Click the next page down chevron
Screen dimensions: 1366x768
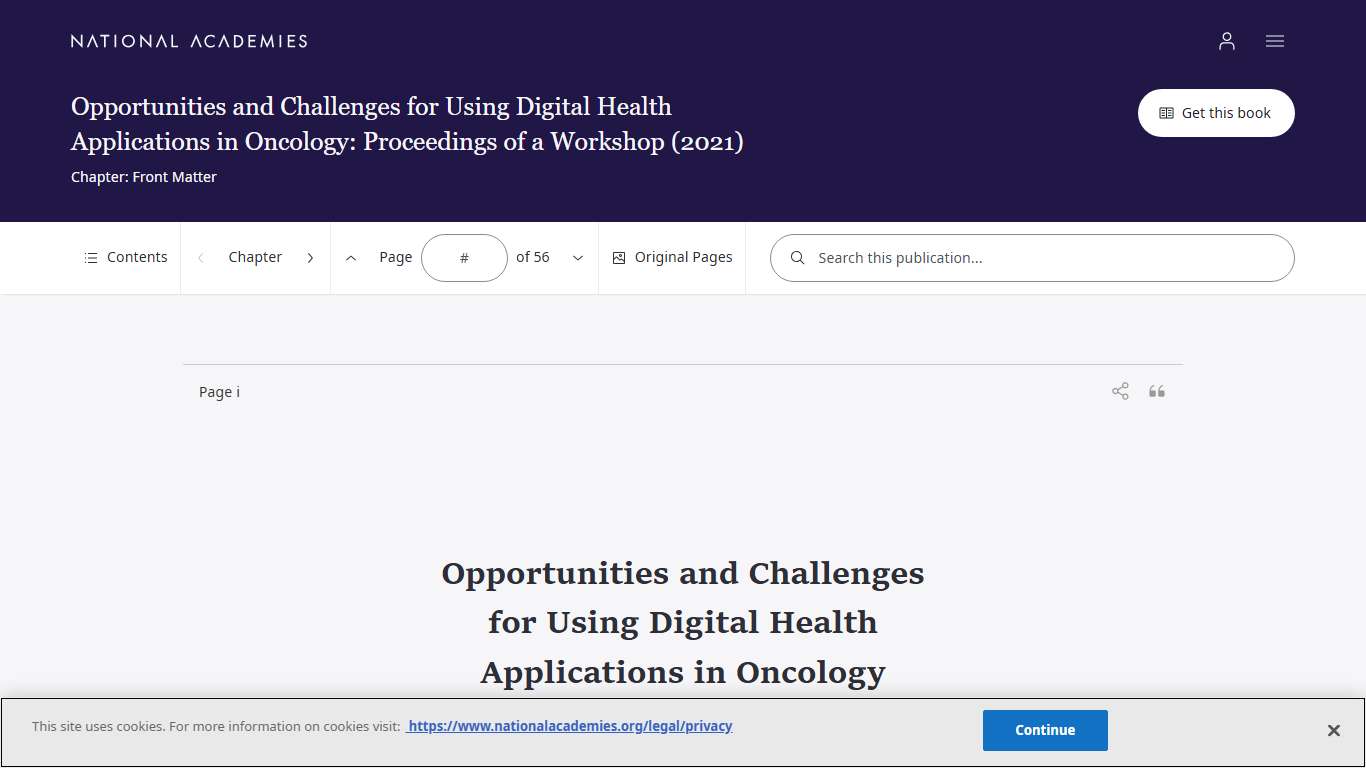click(578, 257)
